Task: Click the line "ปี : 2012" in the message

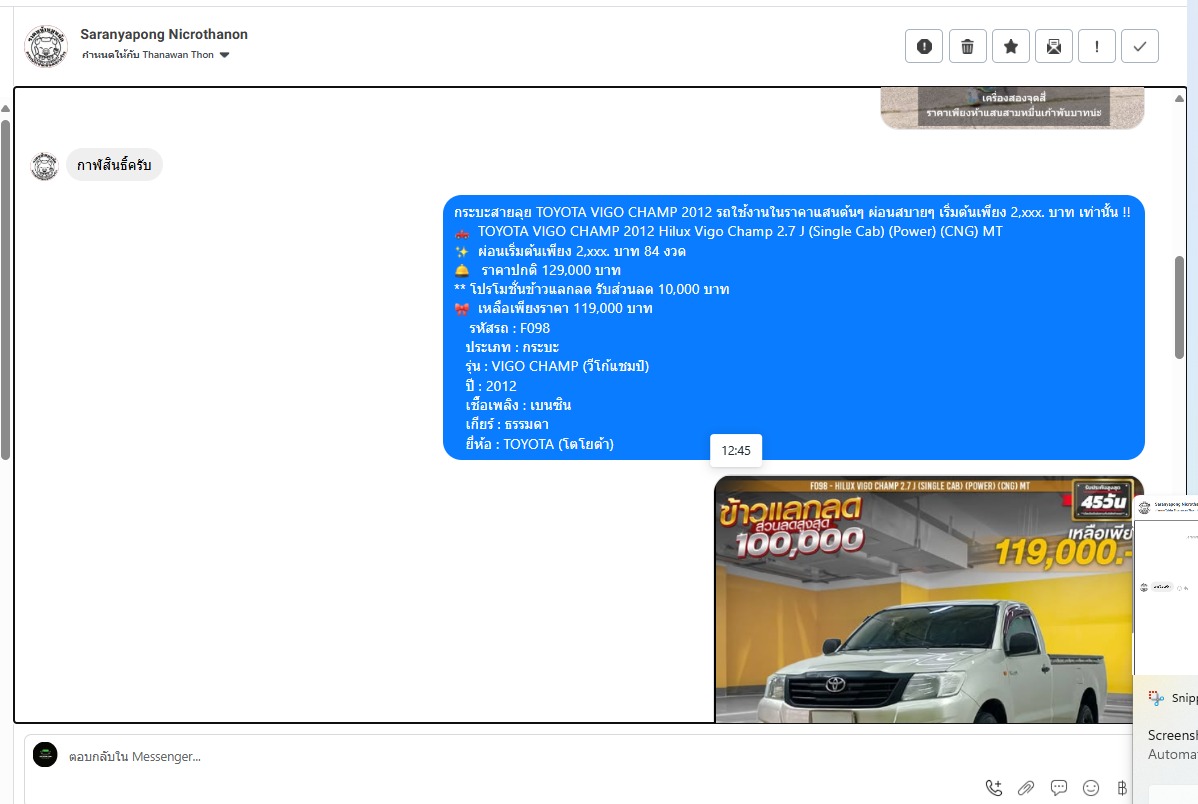Action: pos(491,386)
